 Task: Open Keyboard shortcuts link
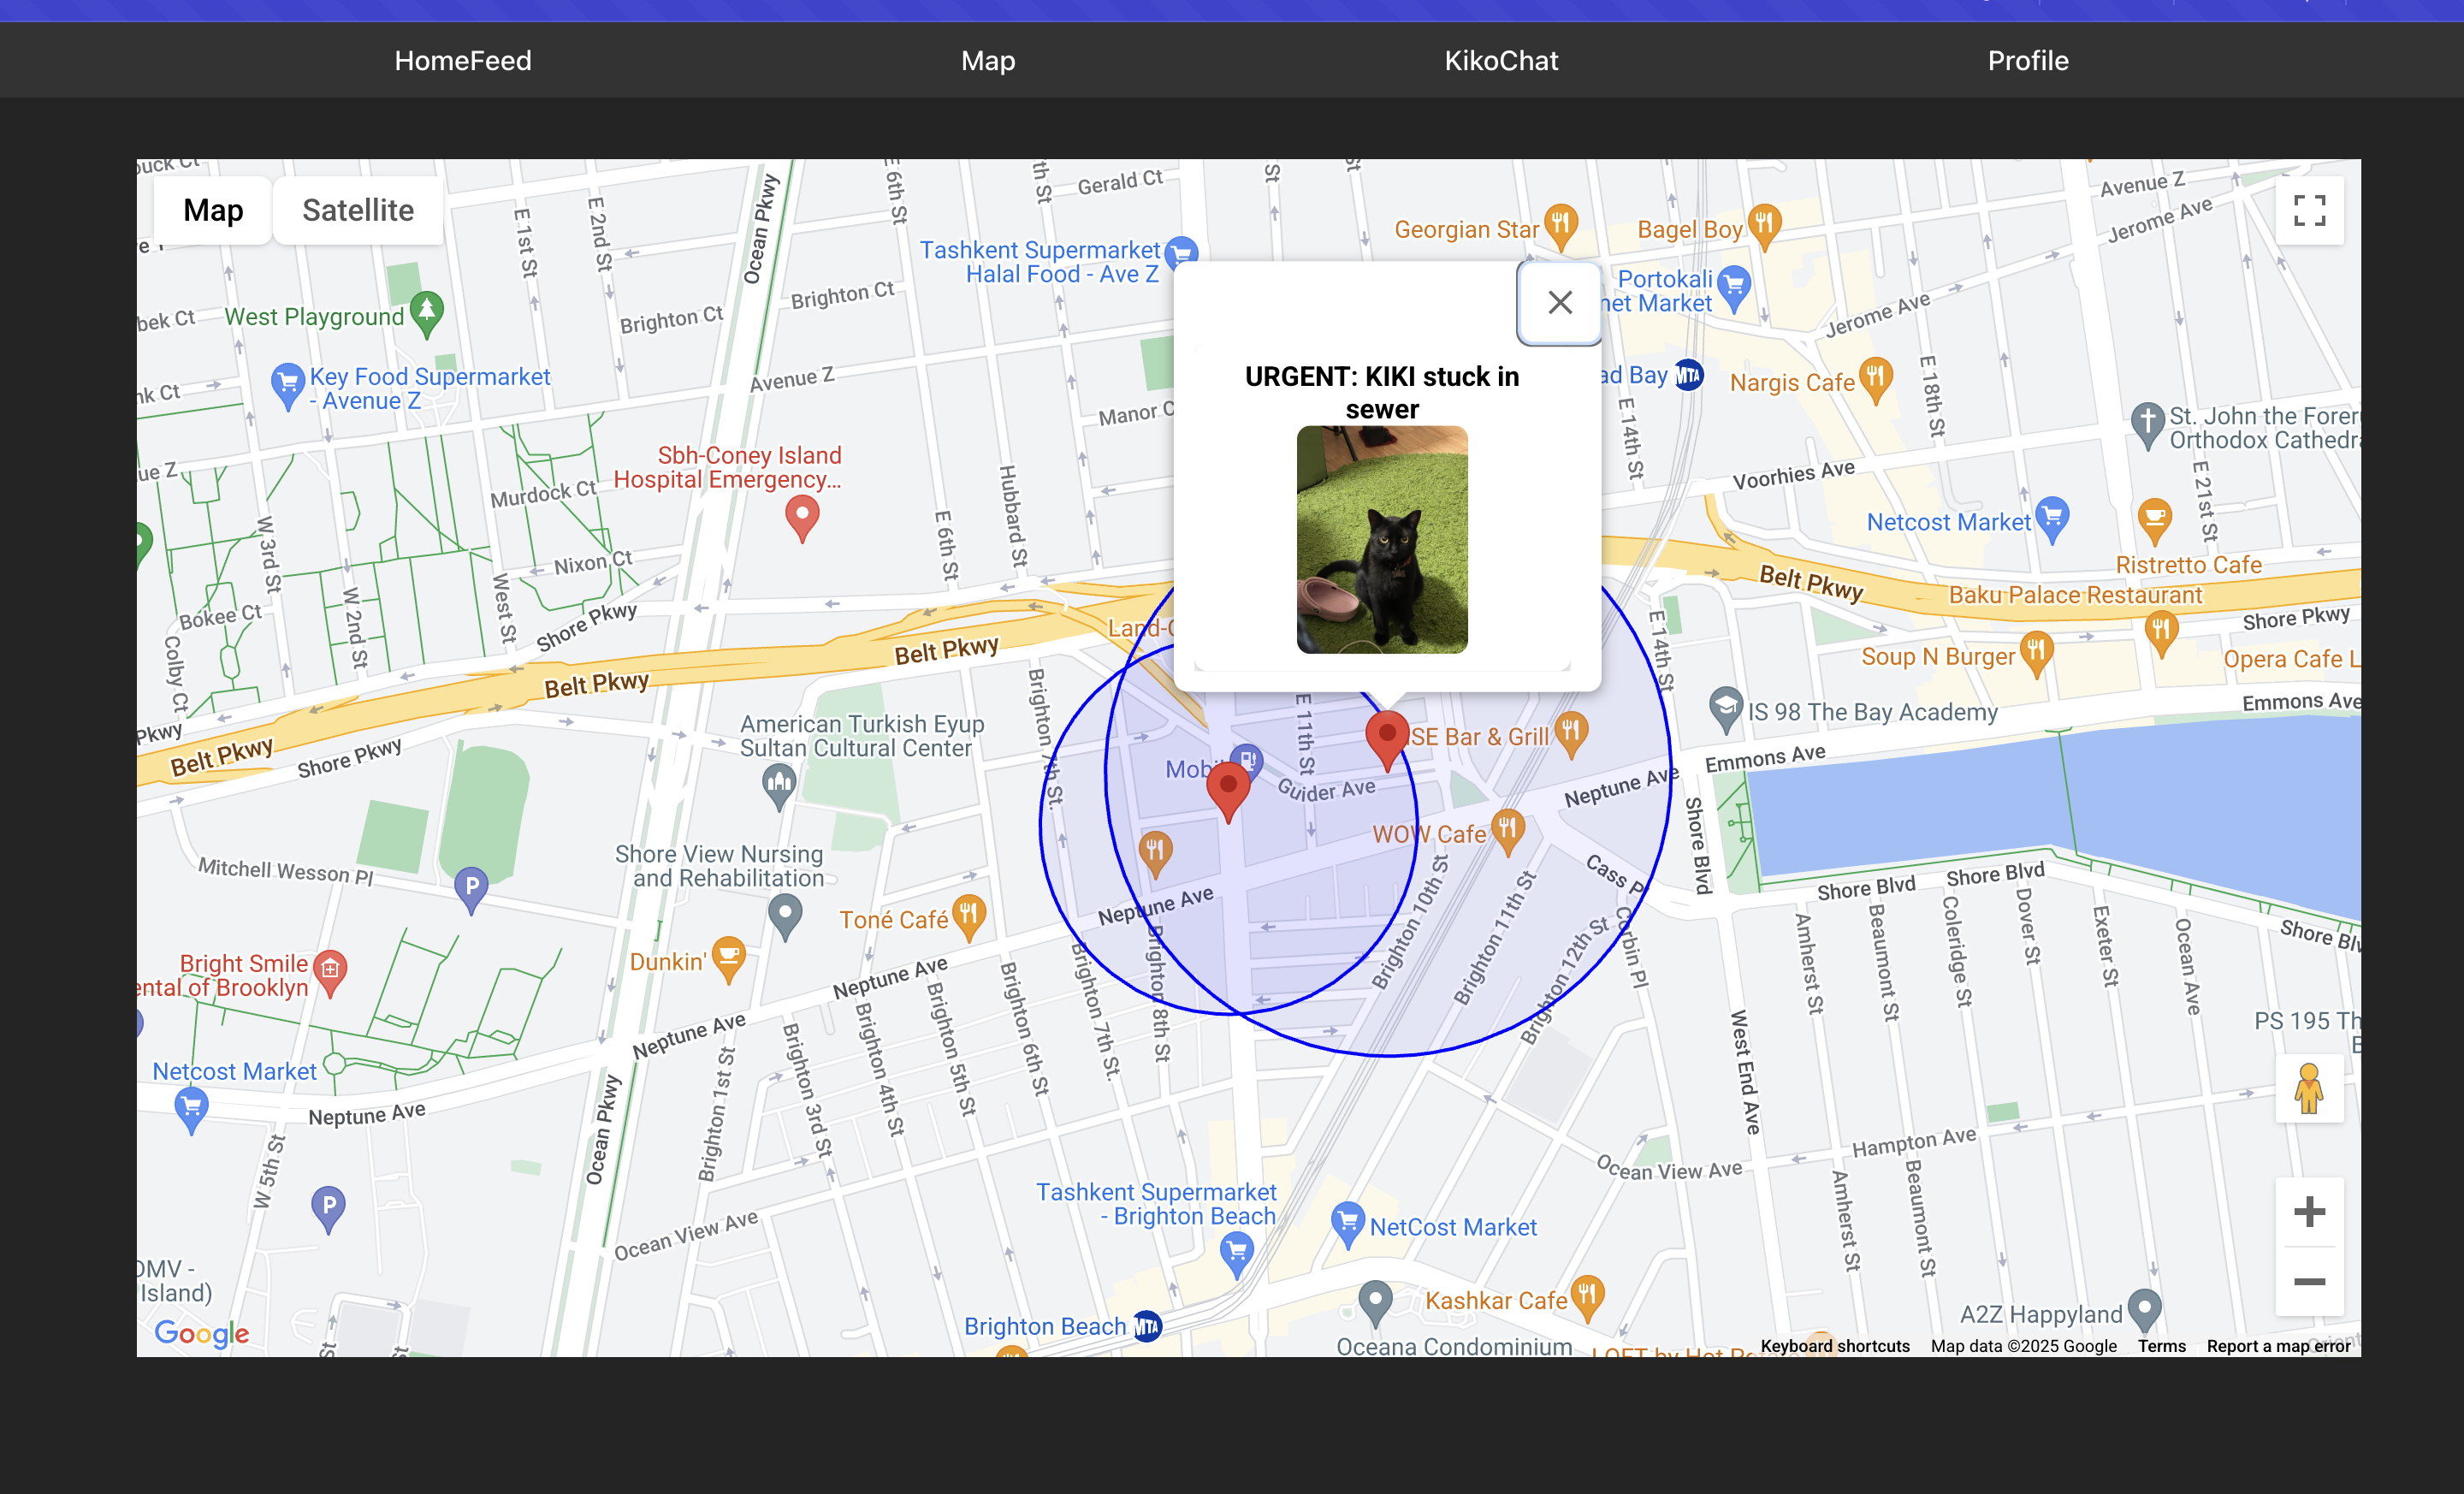(x=1834, y=1346)
